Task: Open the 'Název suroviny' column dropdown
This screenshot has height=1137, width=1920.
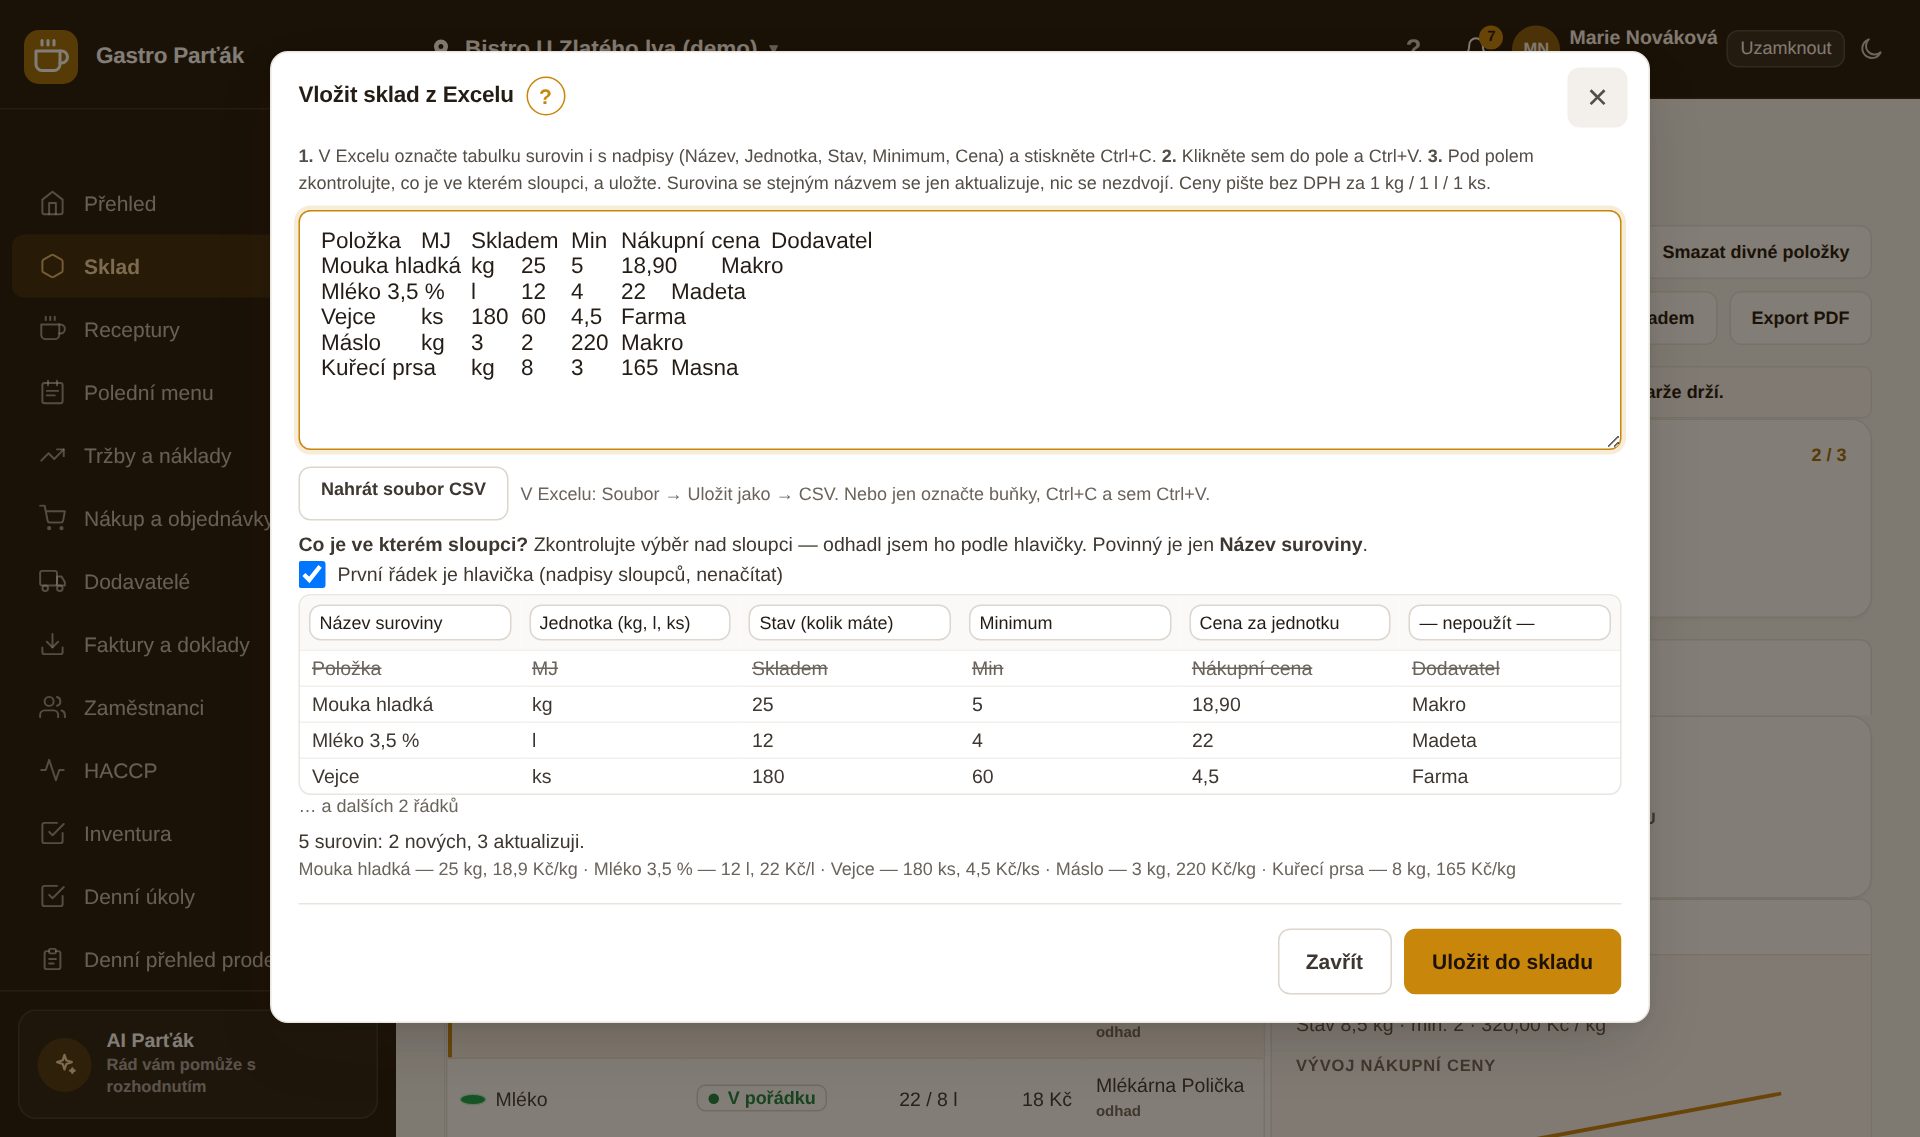Action: click(410, 623)
